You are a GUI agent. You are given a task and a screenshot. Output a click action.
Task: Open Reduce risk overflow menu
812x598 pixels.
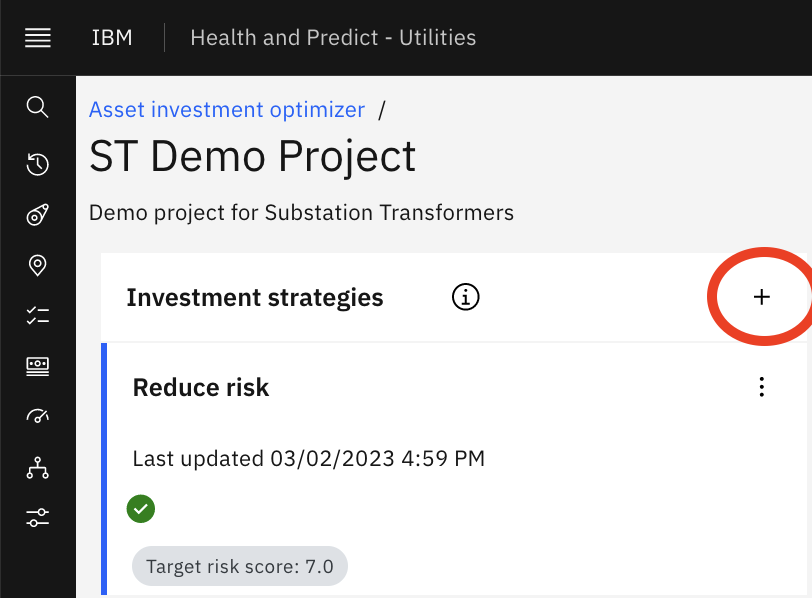pos(761,387)
